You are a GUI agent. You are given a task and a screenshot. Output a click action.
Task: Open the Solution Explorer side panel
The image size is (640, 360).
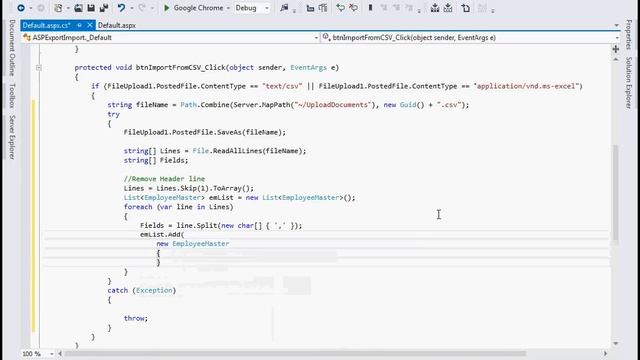coord(629,82)
